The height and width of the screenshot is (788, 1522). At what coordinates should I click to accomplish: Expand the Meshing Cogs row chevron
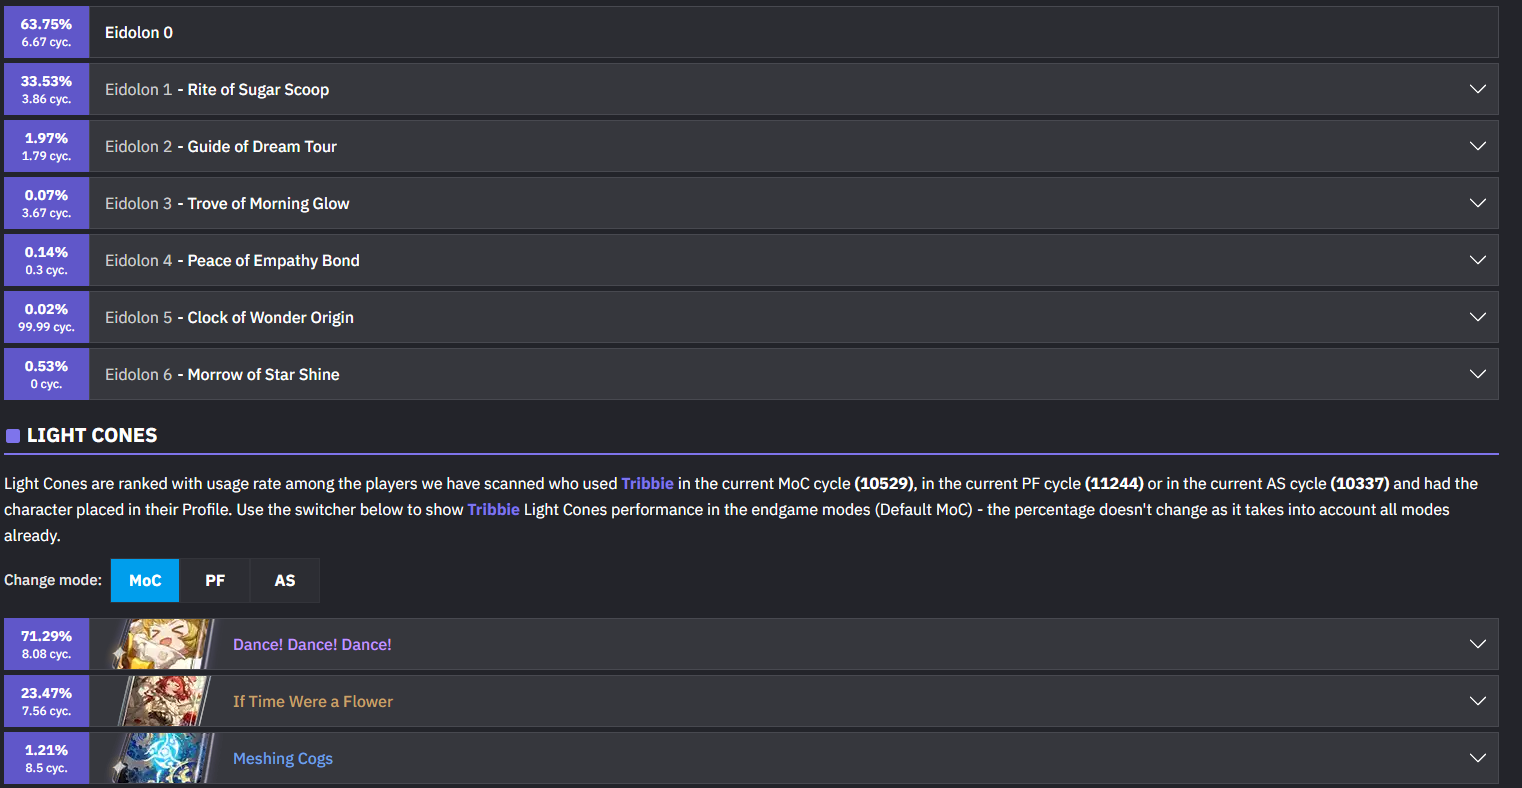[1477, 758]
